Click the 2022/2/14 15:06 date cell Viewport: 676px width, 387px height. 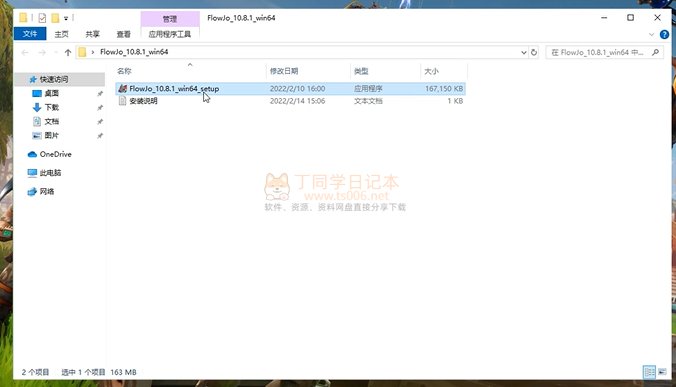coord(297,101)
